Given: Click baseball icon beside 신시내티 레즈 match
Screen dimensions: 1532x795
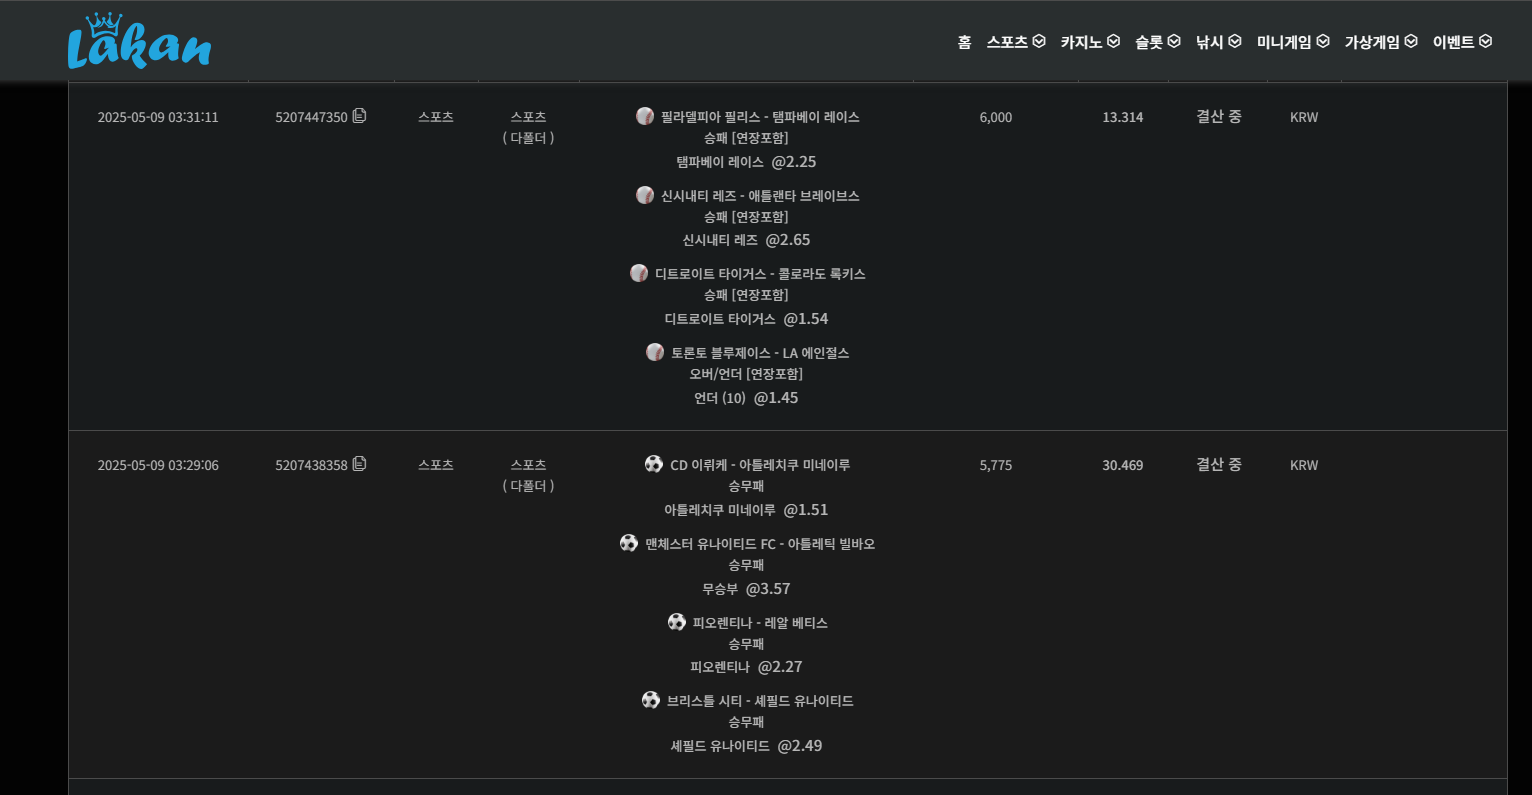Looking at the screenshot, I should (645, 195).
